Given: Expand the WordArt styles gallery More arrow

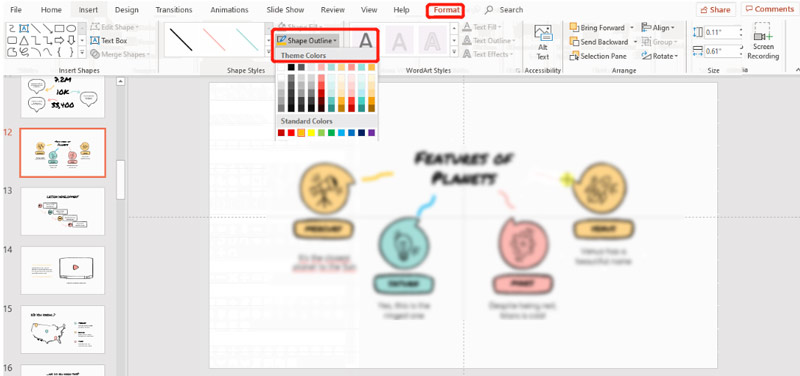Looking at the screenshot, I should [455, 52].
